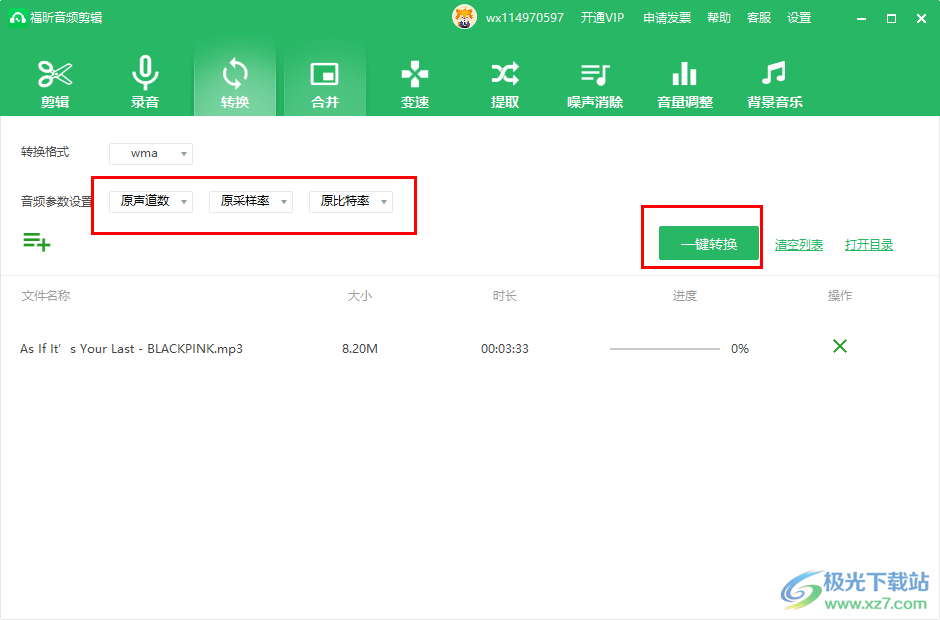
Task: Select the 剪辑 scissors tool
Action: (55, 83)
